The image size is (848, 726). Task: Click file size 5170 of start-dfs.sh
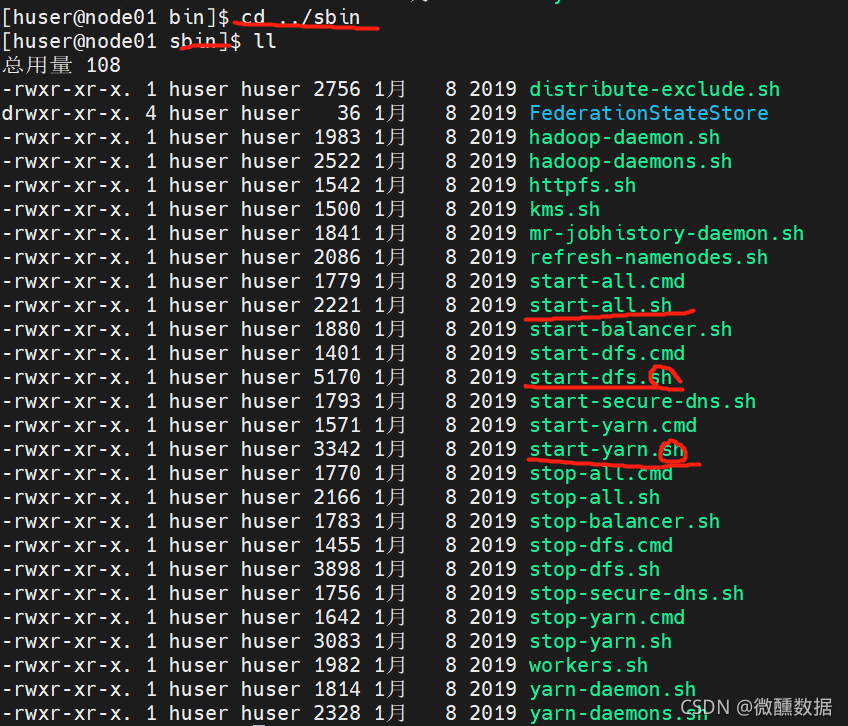coord(337,378)
